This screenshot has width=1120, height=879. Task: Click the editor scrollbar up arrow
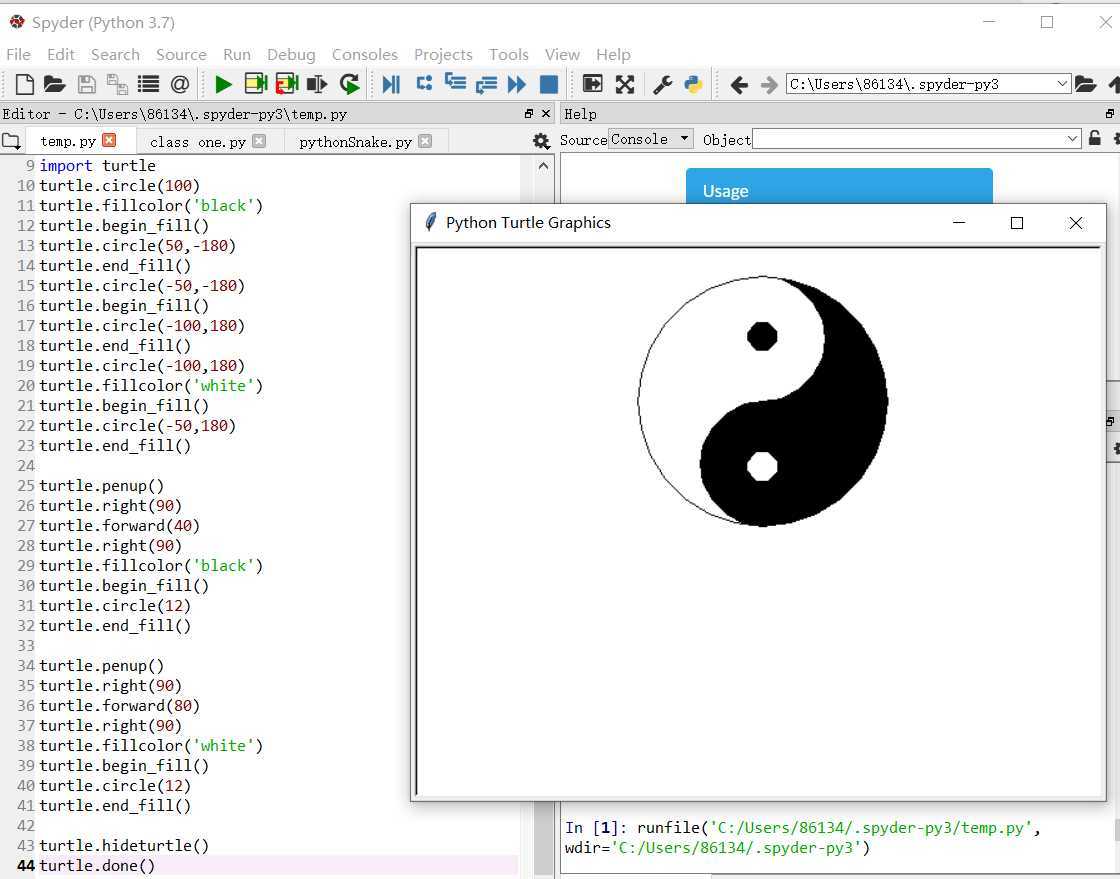click(544, 166)
